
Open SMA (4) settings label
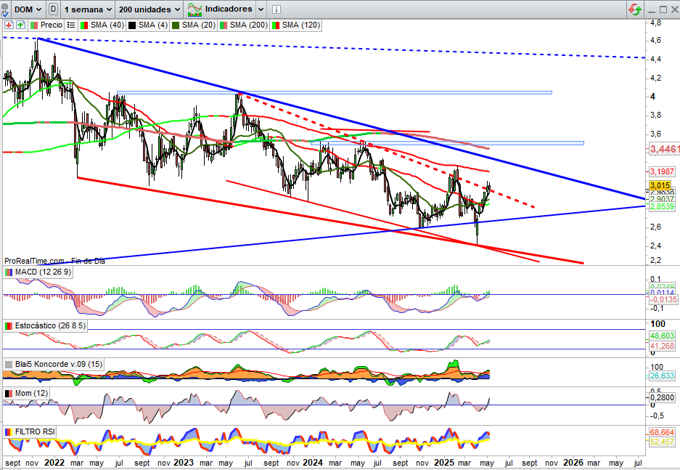(153, 25)
